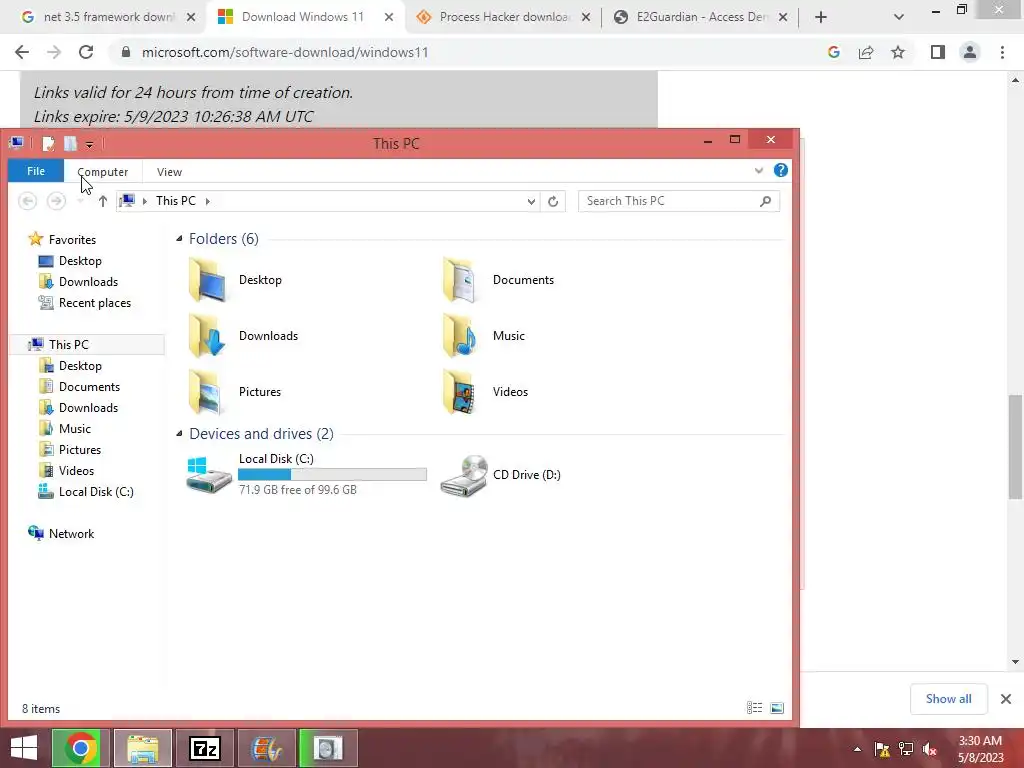This screenshot has width=1024, height=768.
Task: Switch to E2Guardian - Access Denied tab
Action: pos(701,17)
